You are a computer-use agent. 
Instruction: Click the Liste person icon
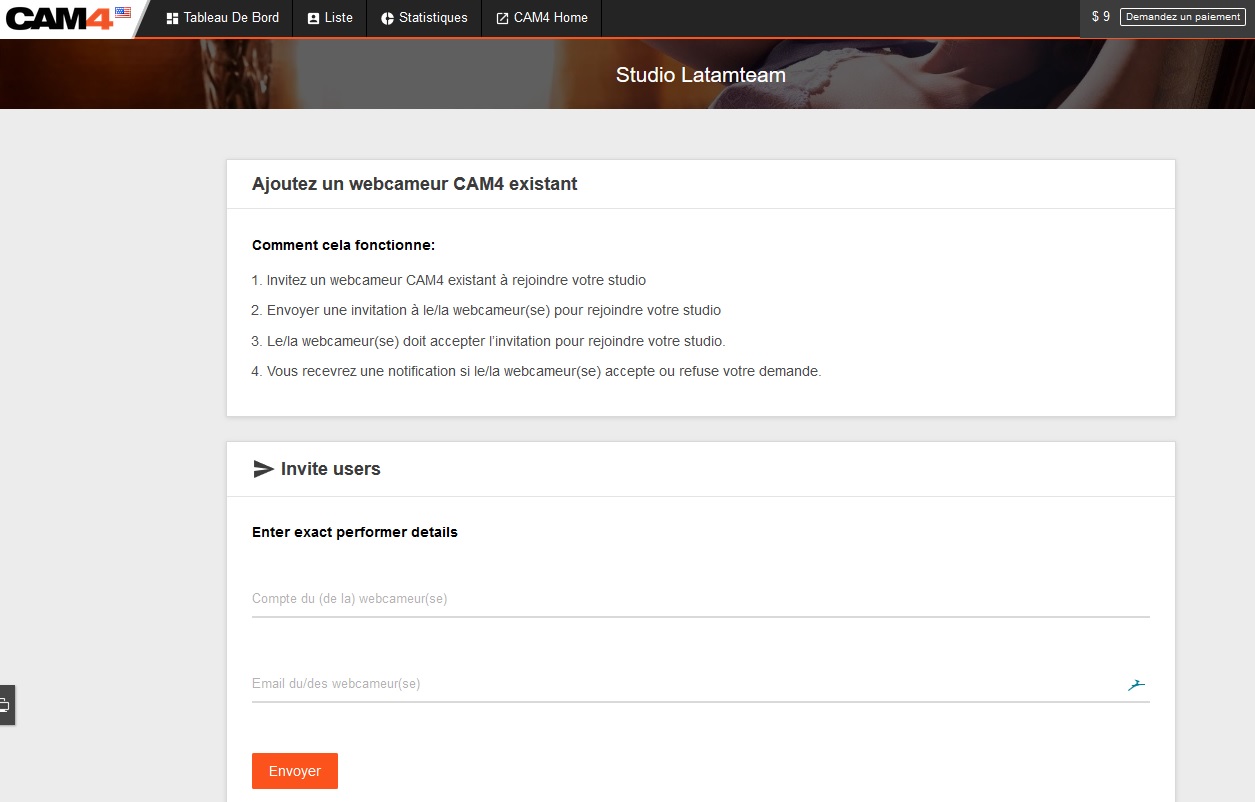(x=313, y=18)
